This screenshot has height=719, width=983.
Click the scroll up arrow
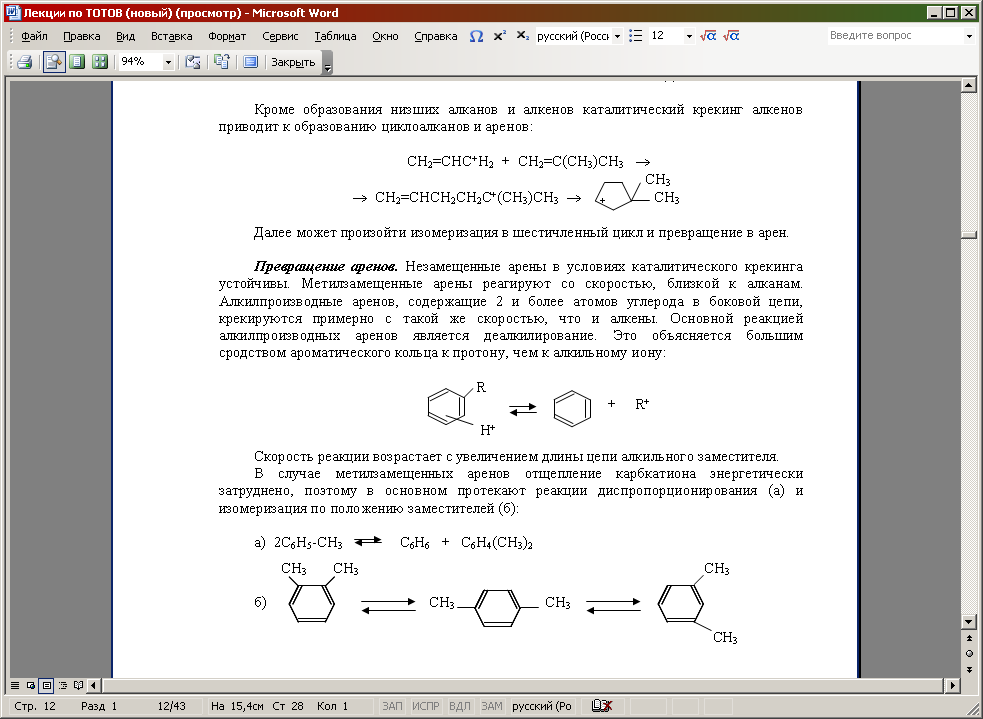pos(969,85)
